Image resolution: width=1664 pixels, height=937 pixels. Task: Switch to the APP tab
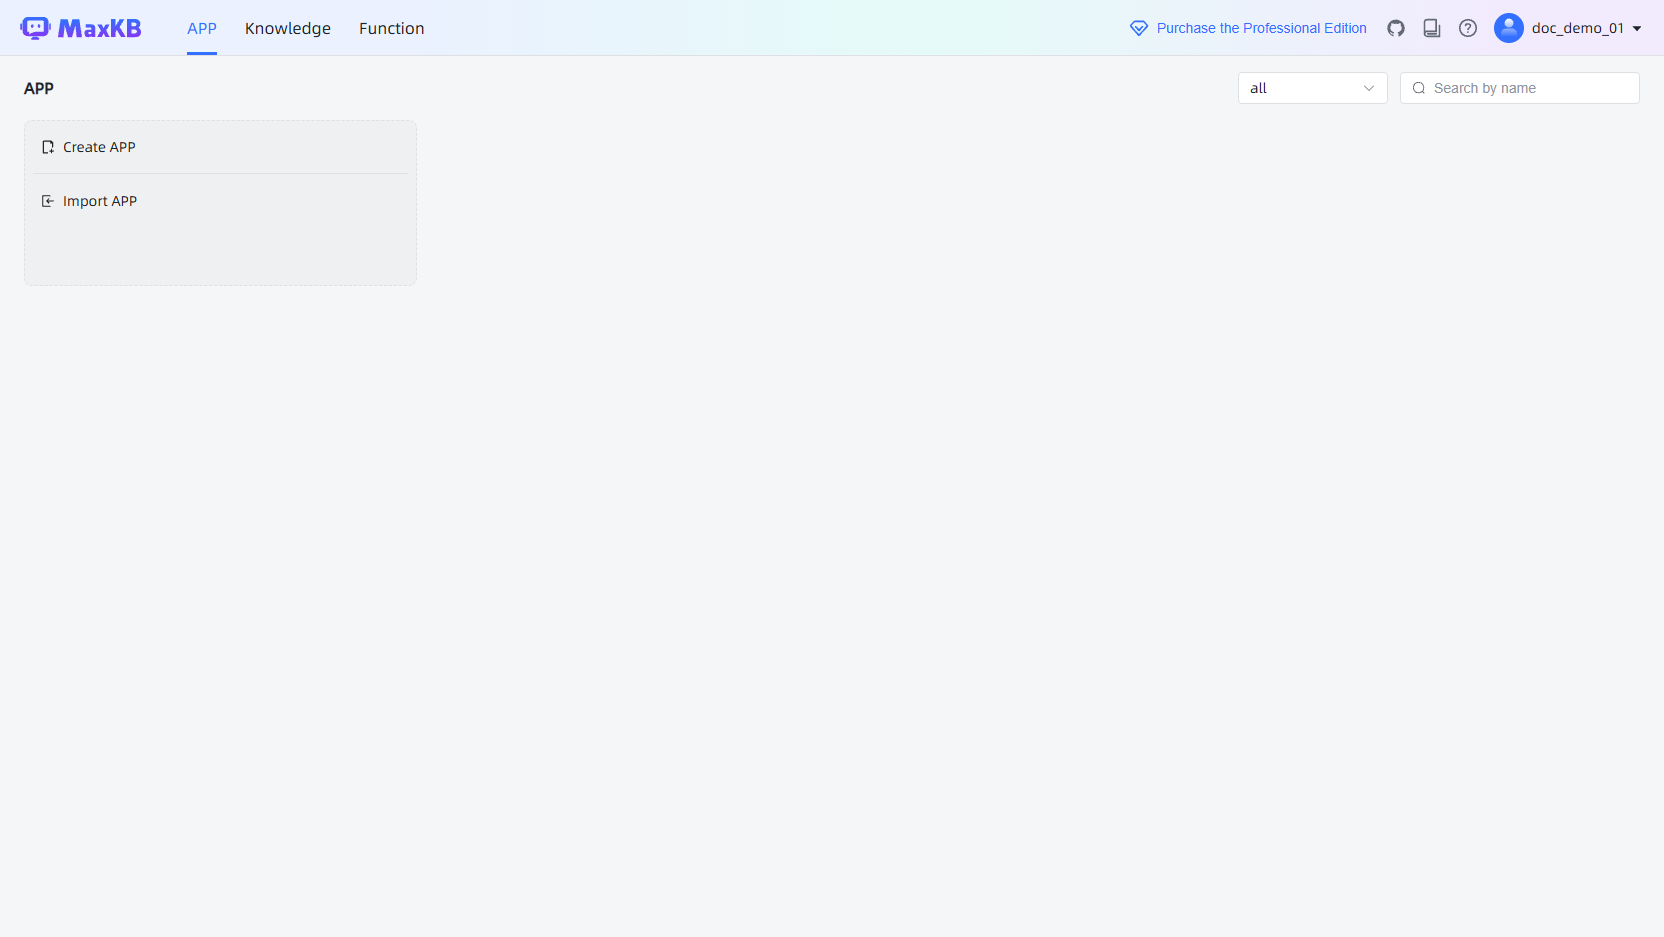[202, 28]
